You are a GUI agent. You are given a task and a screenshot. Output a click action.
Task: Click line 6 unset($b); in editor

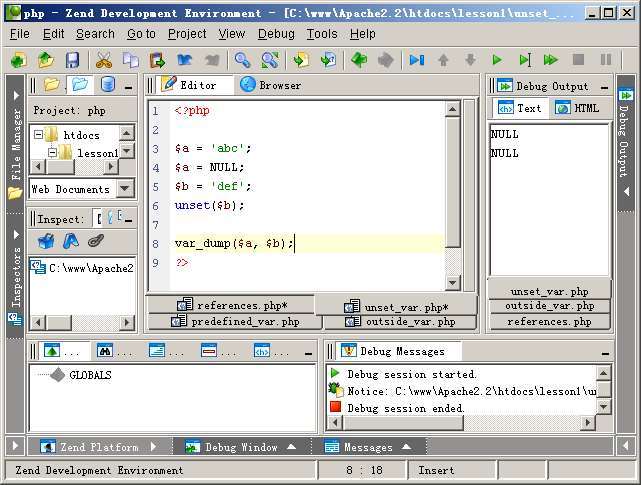tap(209, 205)
